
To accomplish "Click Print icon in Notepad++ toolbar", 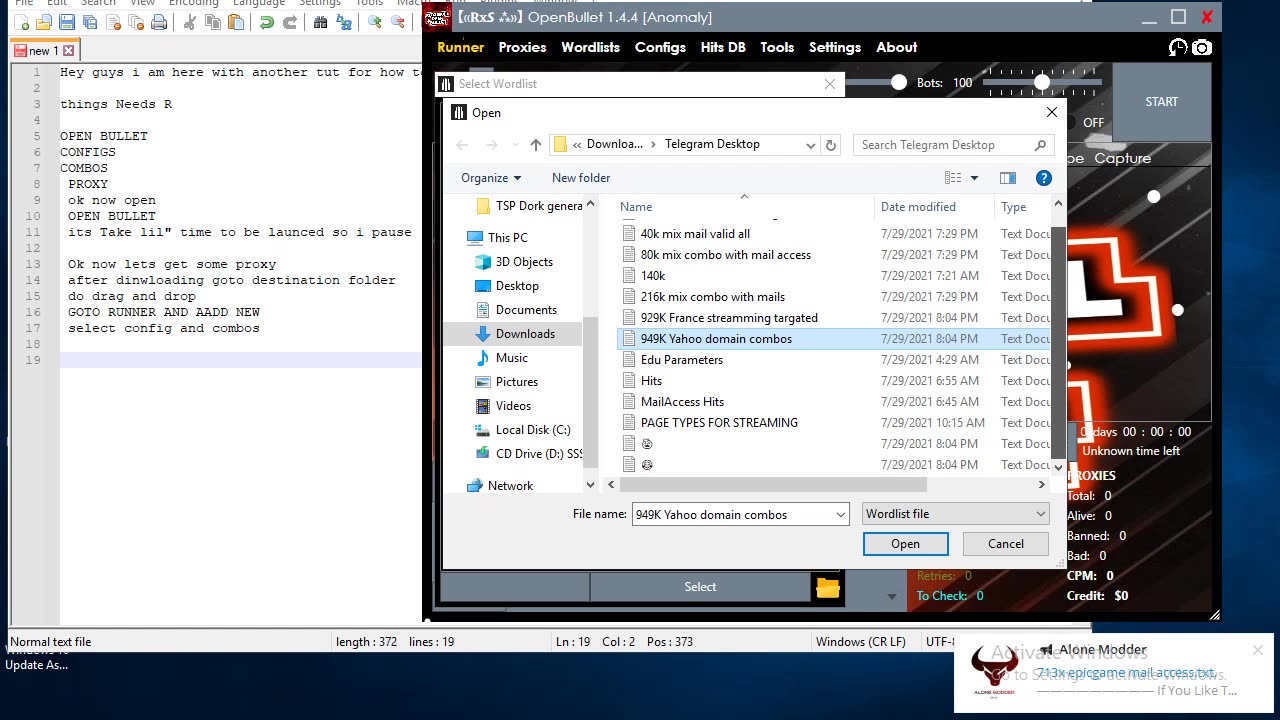I will pos(158,23).
